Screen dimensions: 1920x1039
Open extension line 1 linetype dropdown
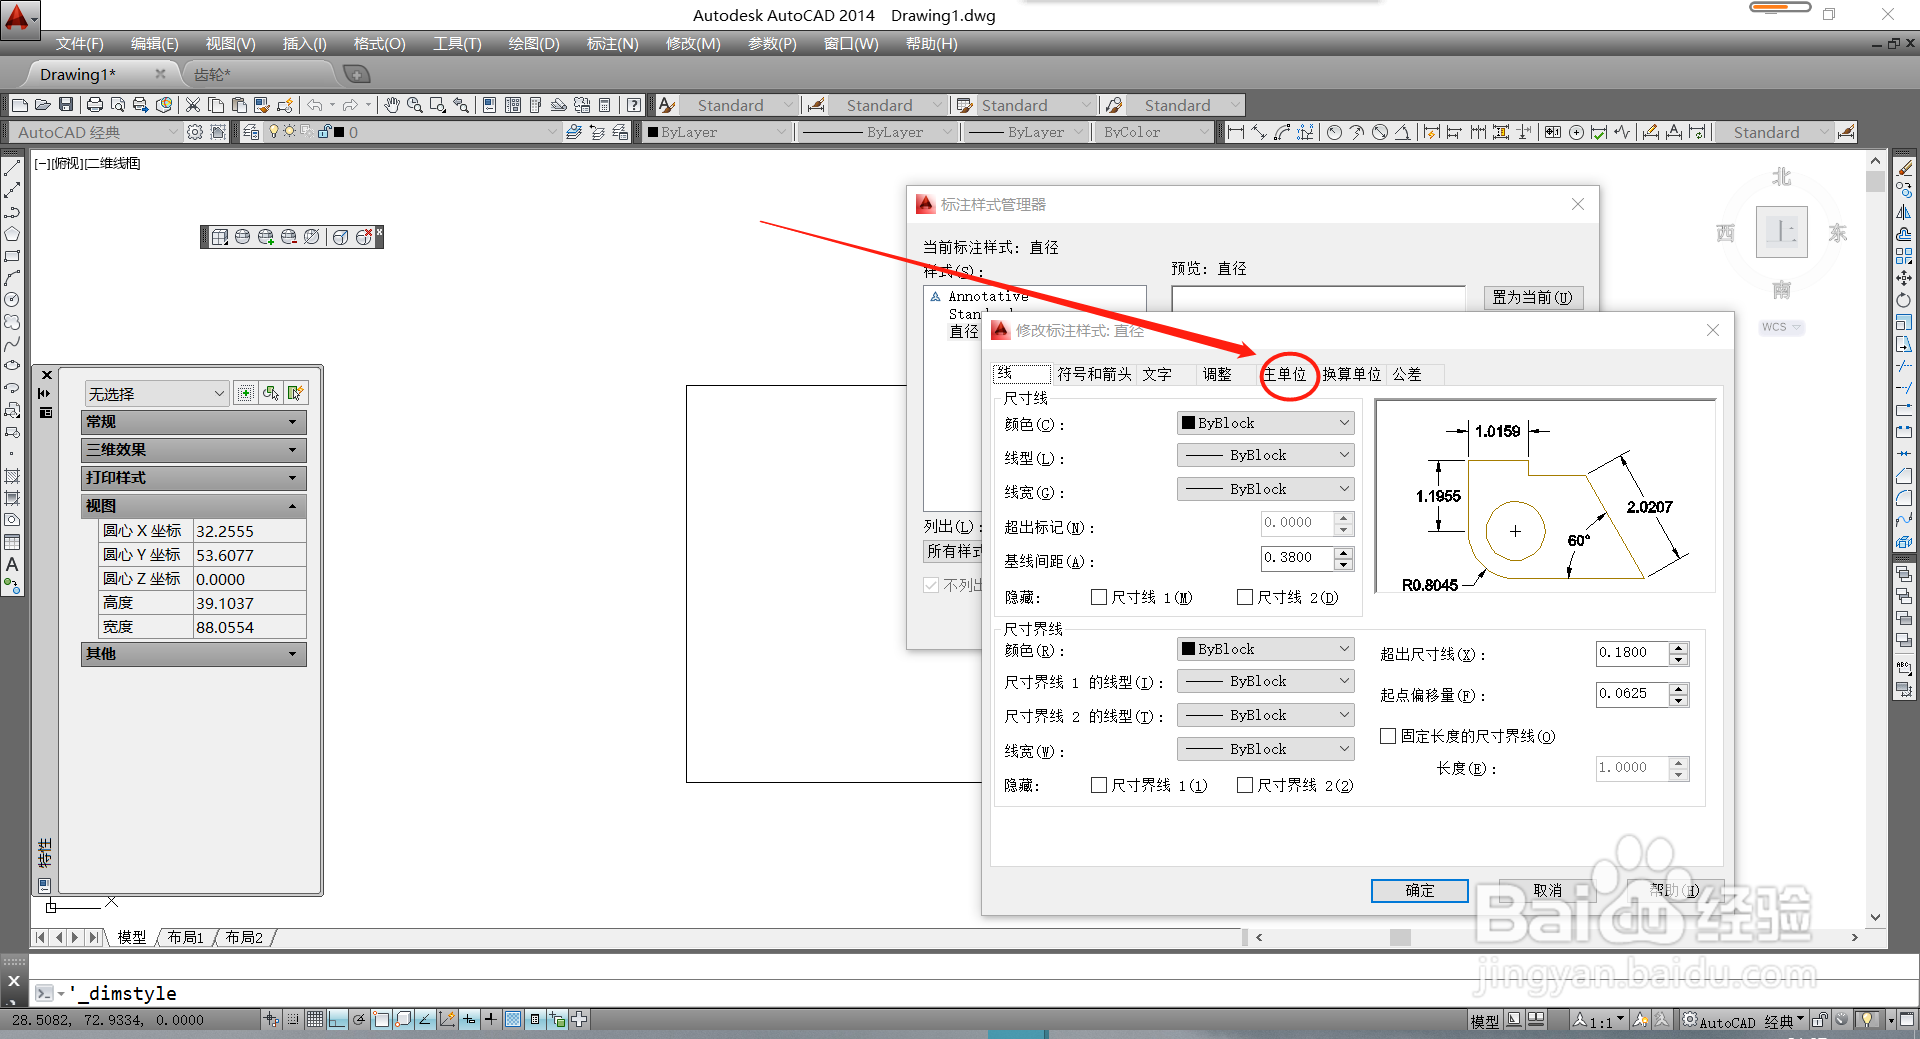(1265, 681)
